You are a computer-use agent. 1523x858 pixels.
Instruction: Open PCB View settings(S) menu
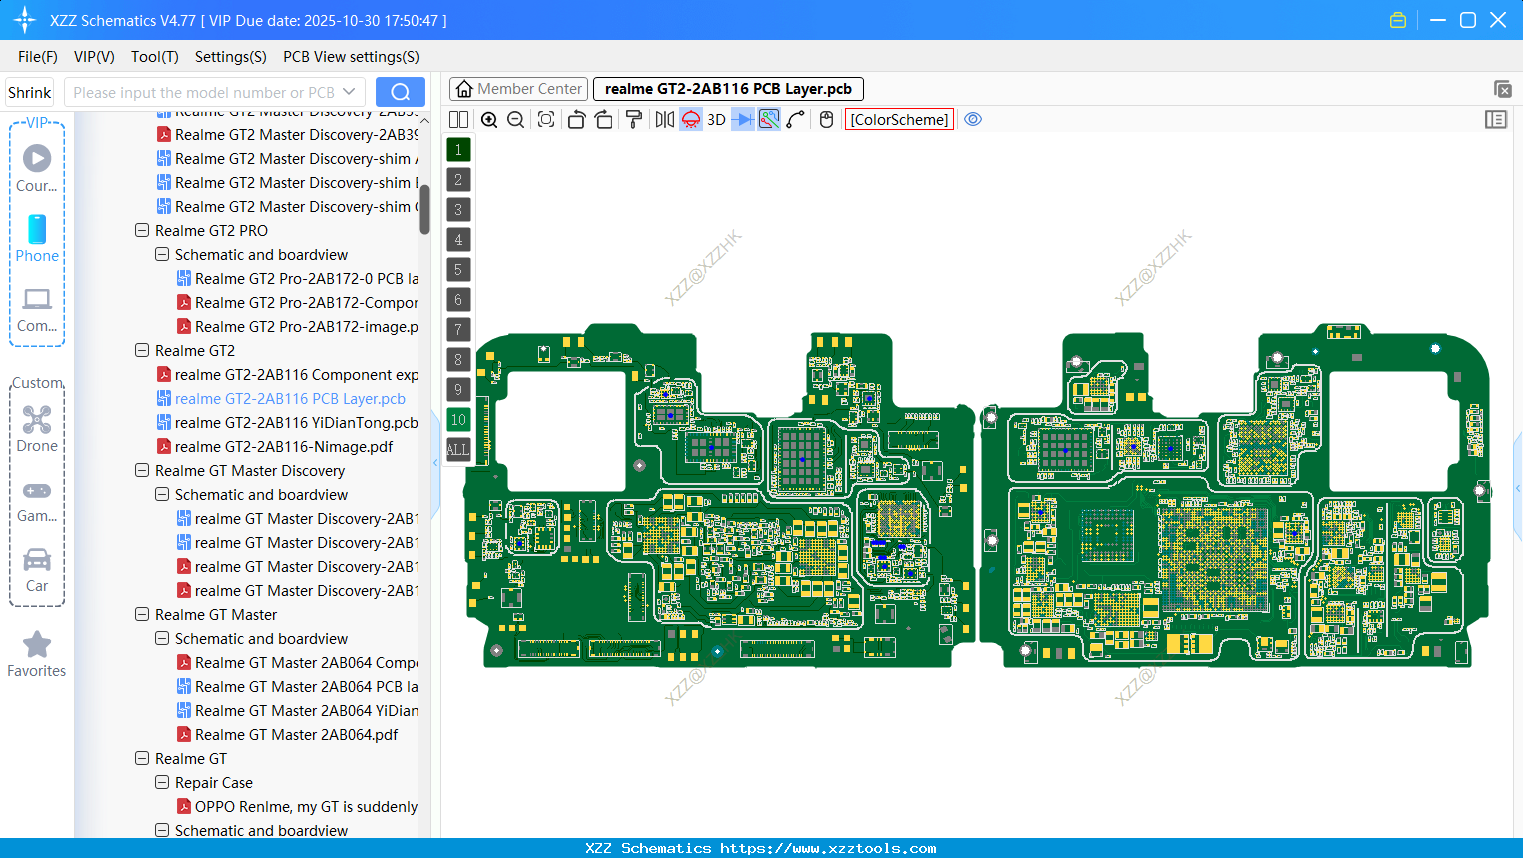pyautogui.click(x=351, y=57)
